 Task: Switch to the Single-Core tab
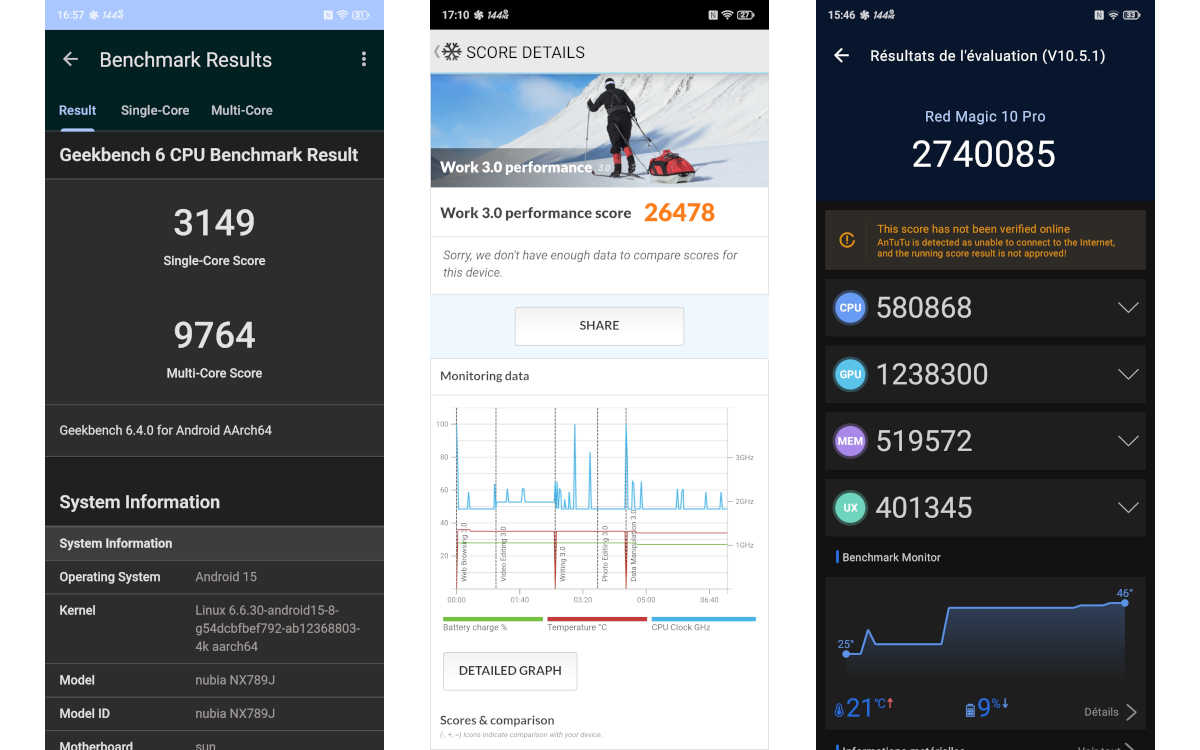pyautogui.click(x=155, y=111)
